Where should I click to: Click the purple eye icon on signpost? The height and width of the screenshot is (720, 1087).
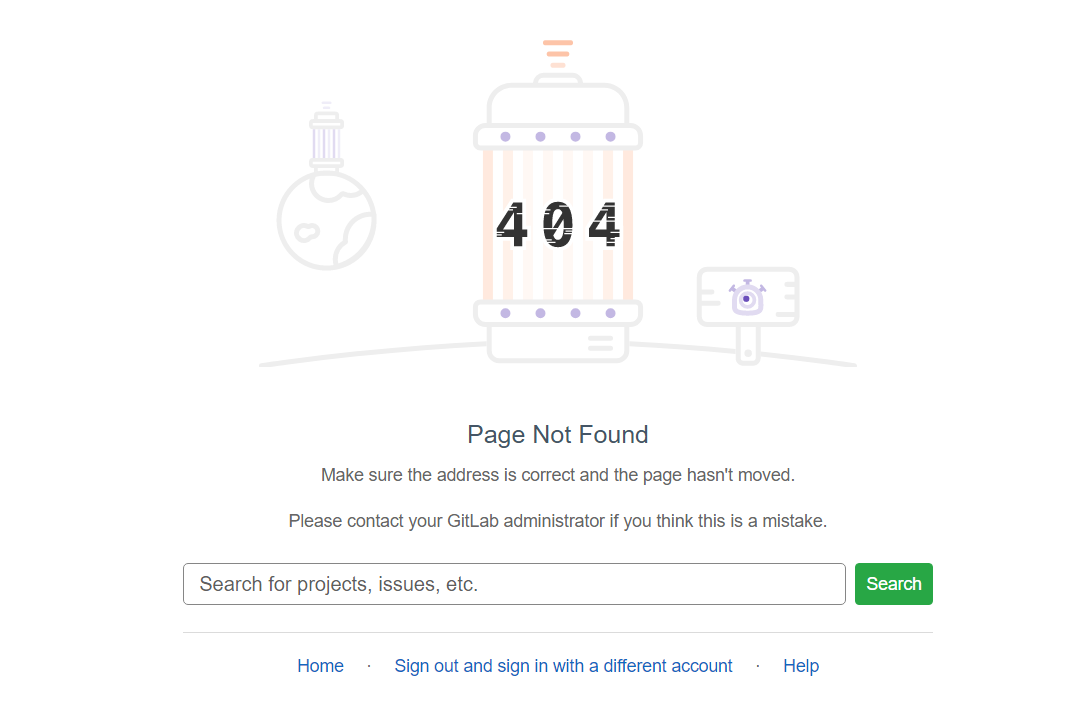(747, 298)
